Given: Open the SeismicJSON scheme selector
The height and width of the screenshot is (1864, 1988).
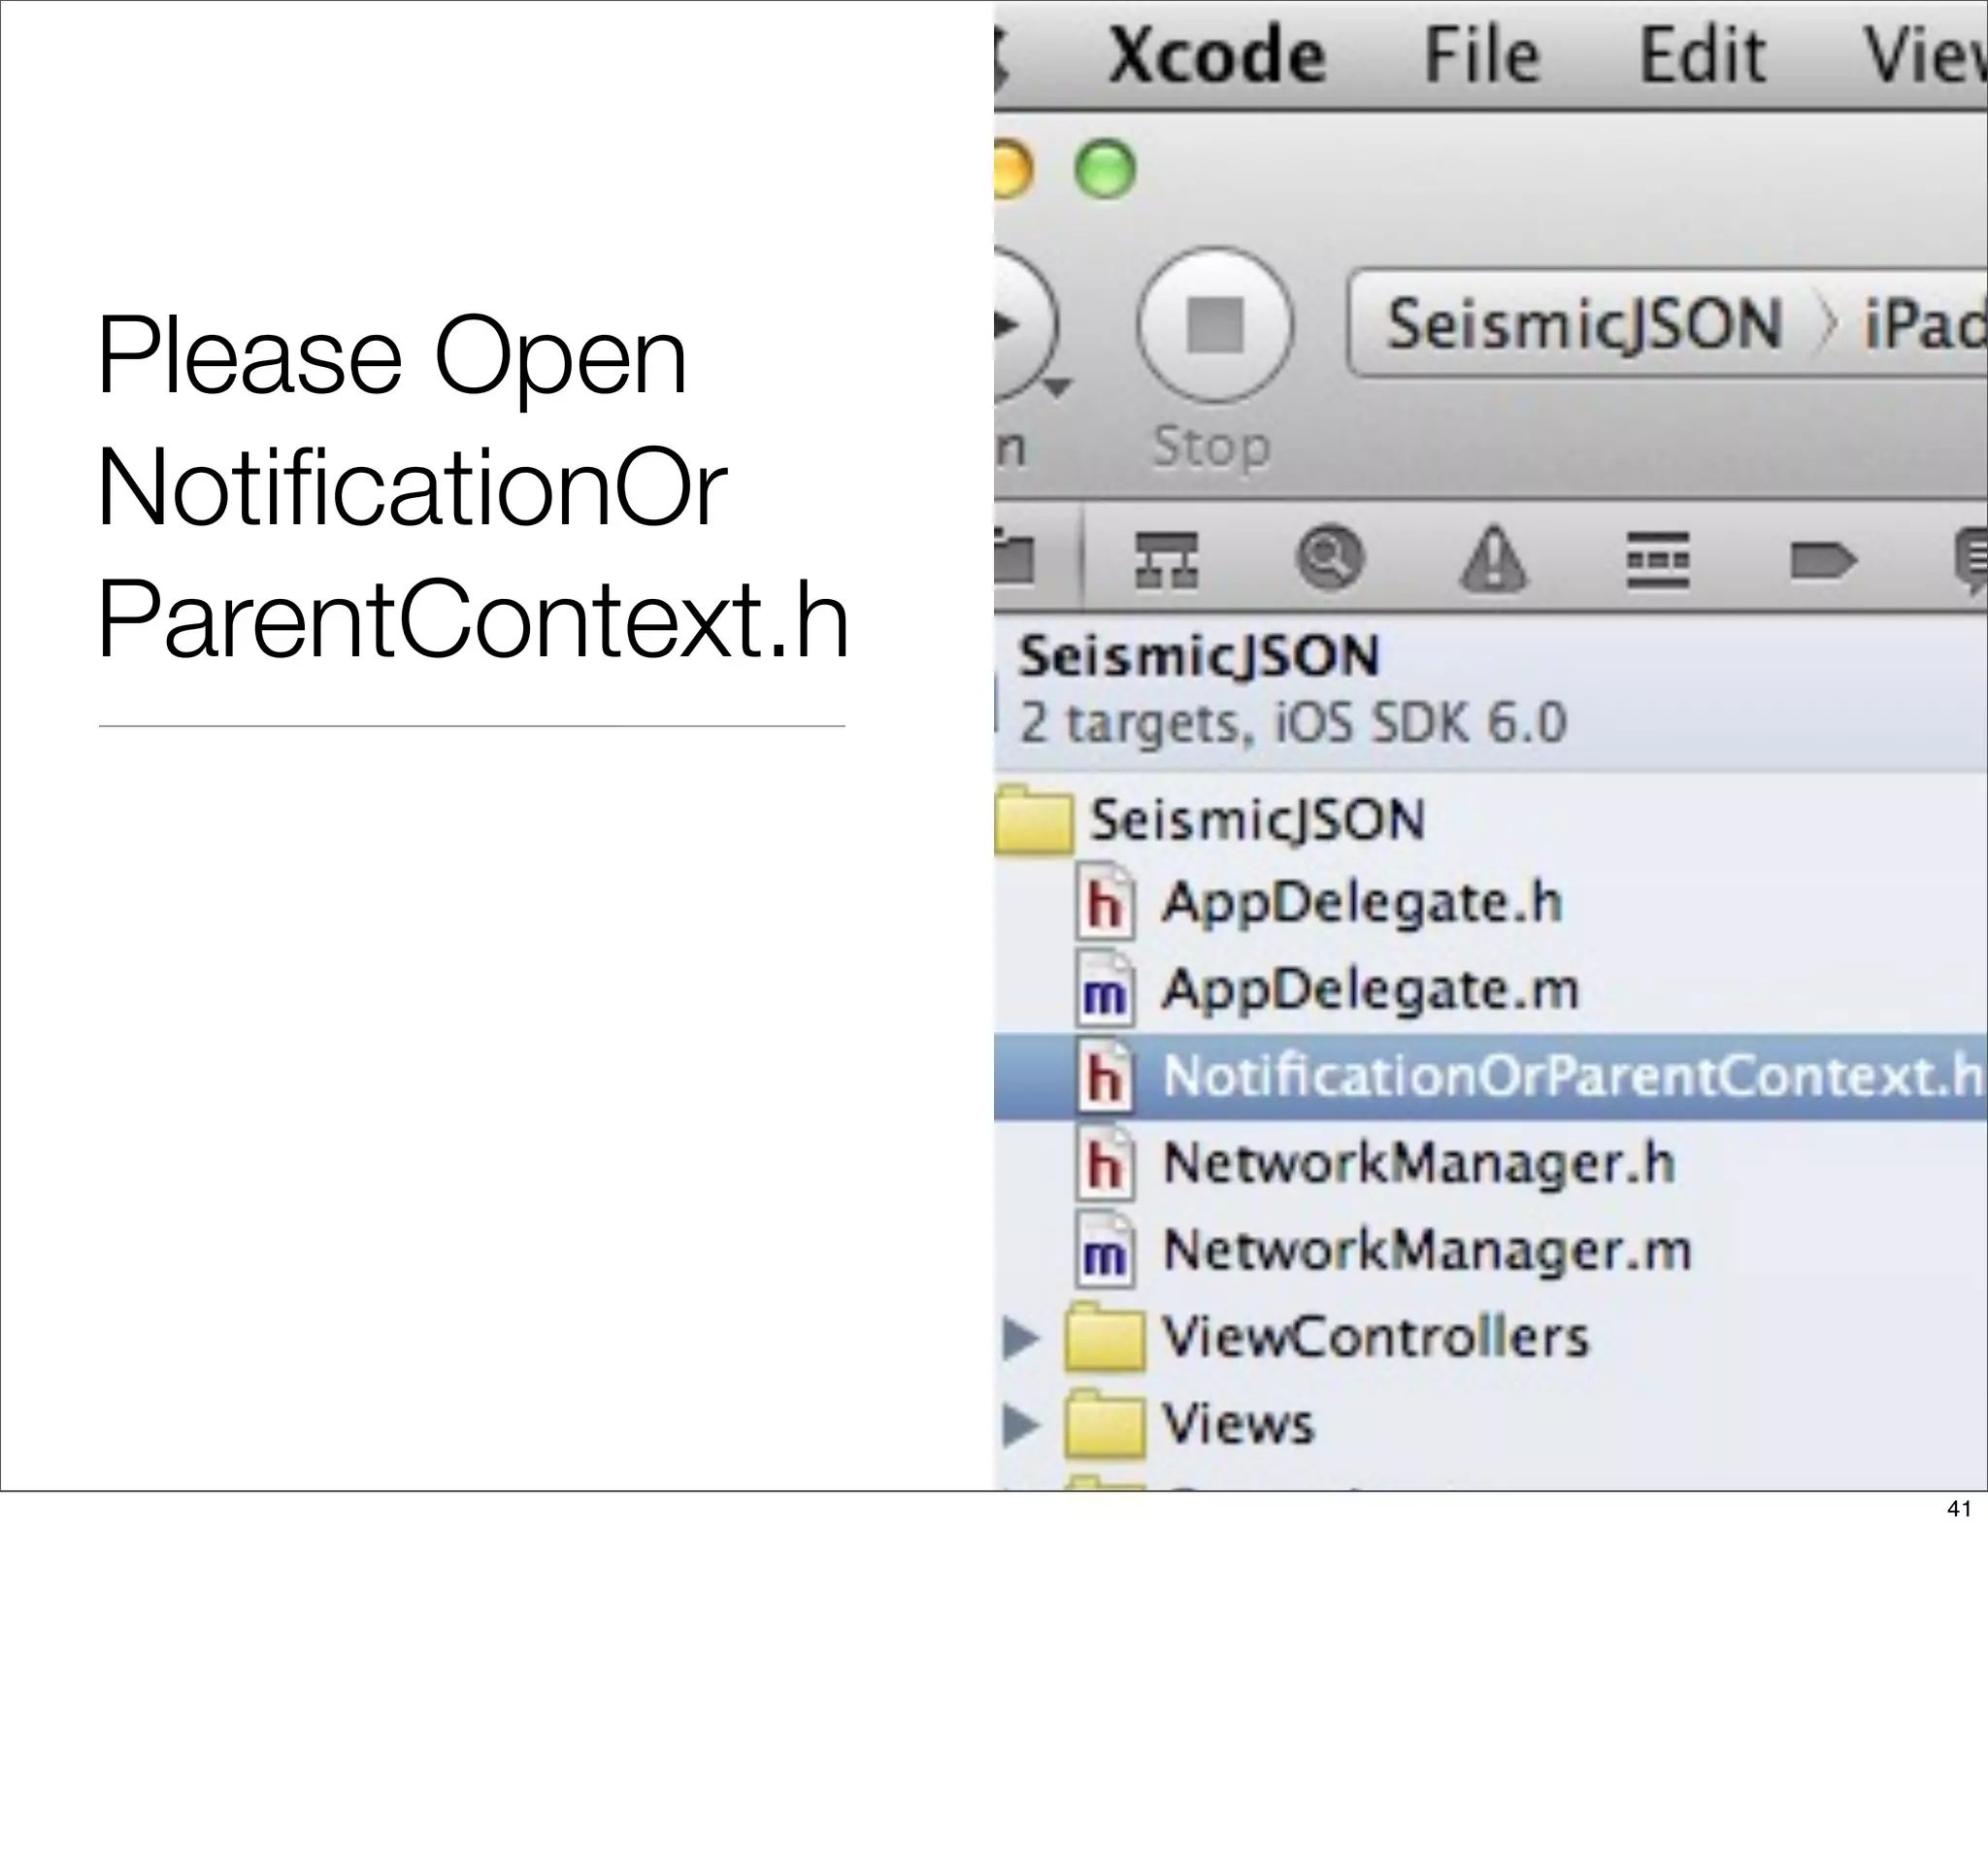Looking at the screenshot, I should coord(1584,324).
